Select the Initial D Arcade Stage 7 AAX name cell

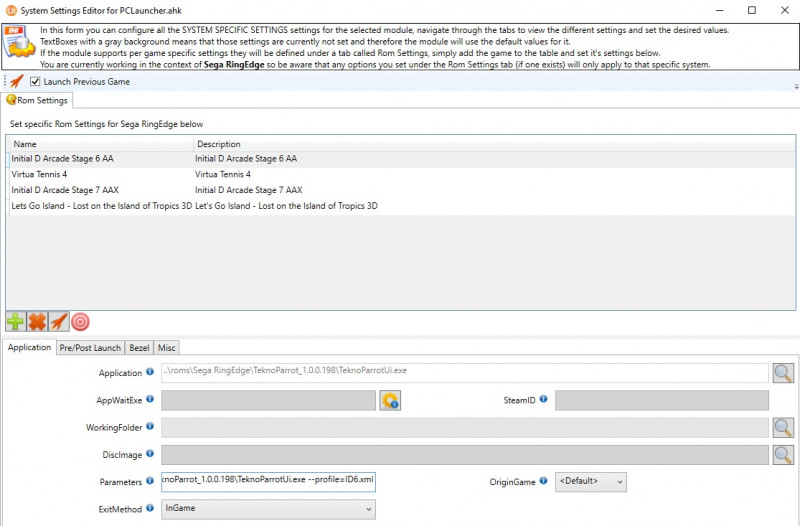tap(101, 190)
